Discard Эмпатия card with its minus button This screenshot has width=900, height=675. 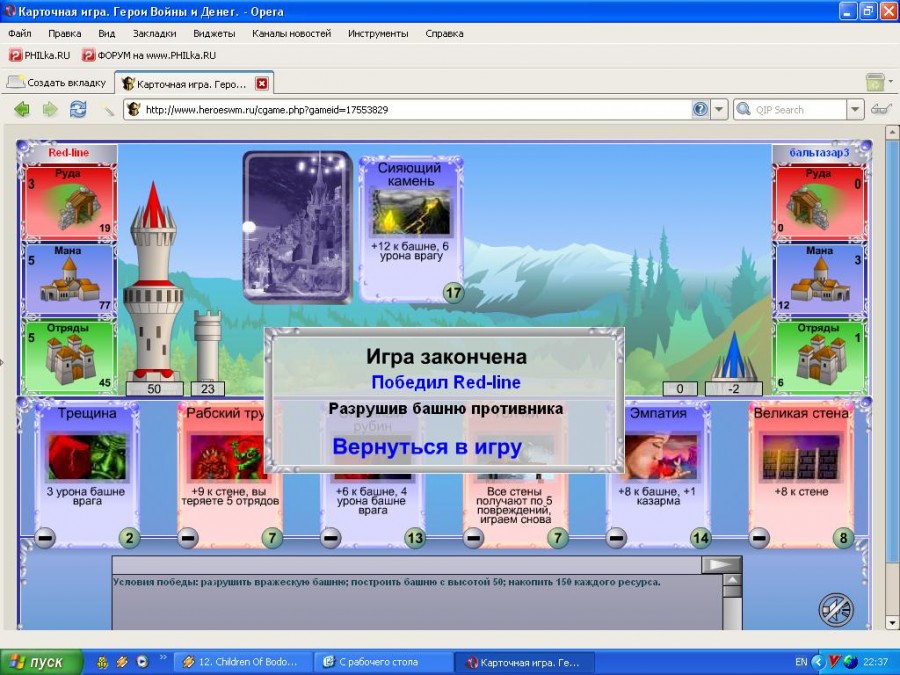click(616, 538)
